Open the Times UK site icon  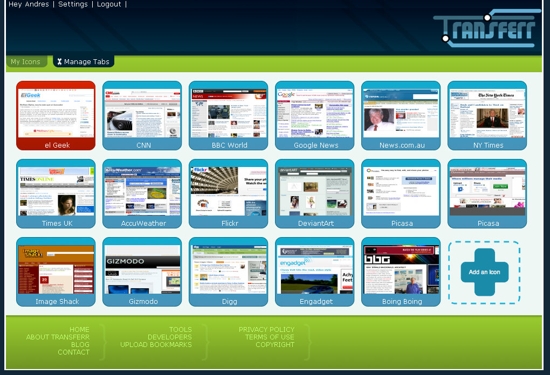coord(56,194)
